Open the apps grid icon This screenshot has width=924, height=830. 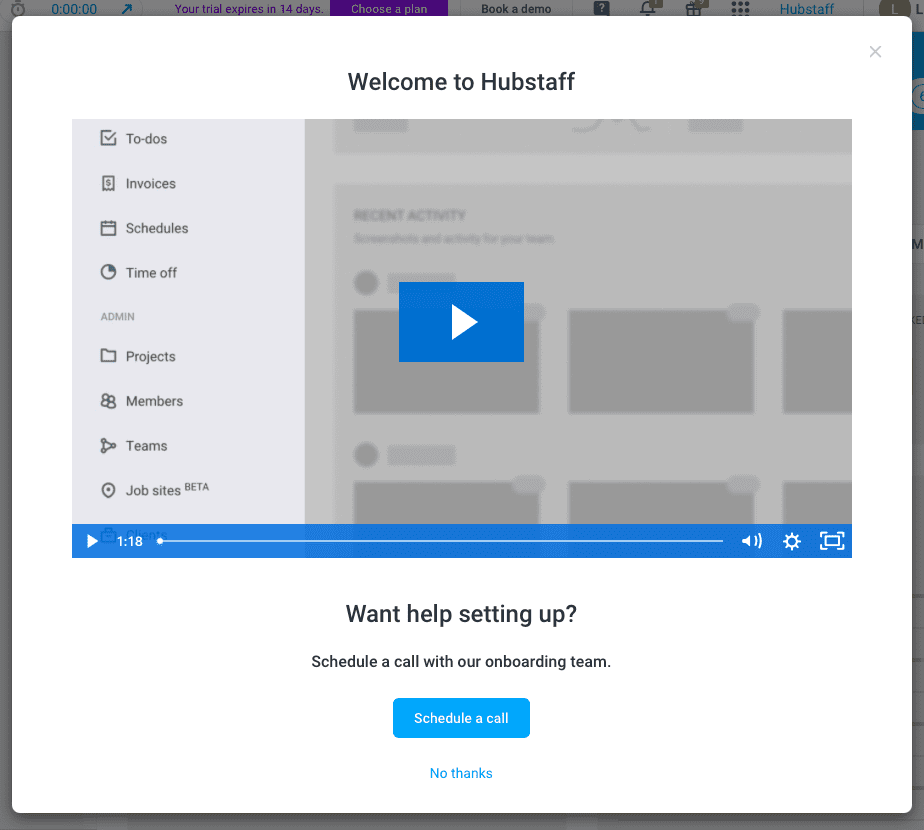tap(740, 8)
